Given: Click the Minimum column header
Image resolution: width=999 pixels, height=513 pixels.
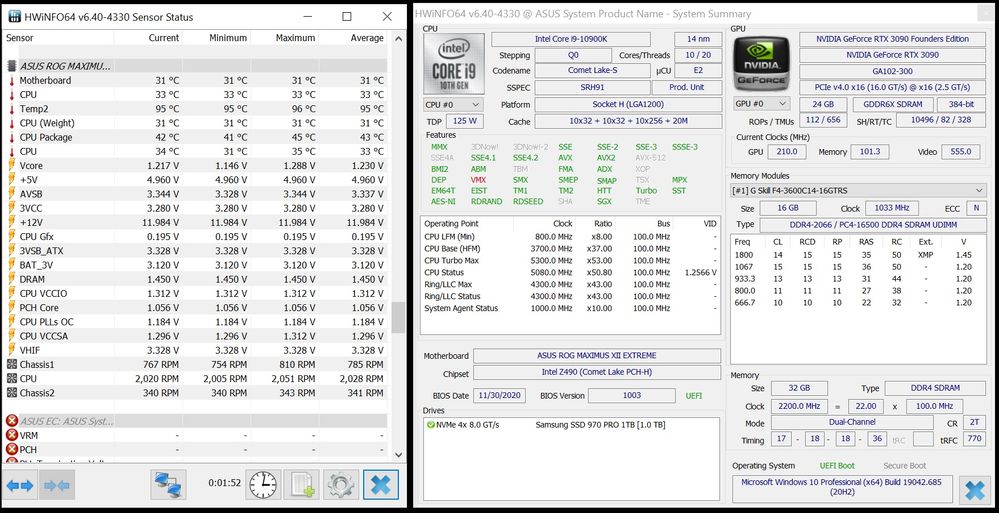Looking at the screenshot, I should (x=217, y=38).
